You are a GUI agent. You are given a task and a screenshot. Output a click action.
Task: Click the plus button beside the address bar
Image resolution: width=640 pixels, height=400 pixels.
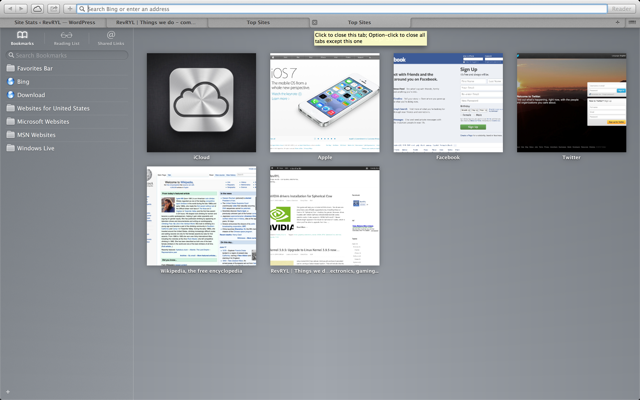pyautogui.click(x=69, y=9)
